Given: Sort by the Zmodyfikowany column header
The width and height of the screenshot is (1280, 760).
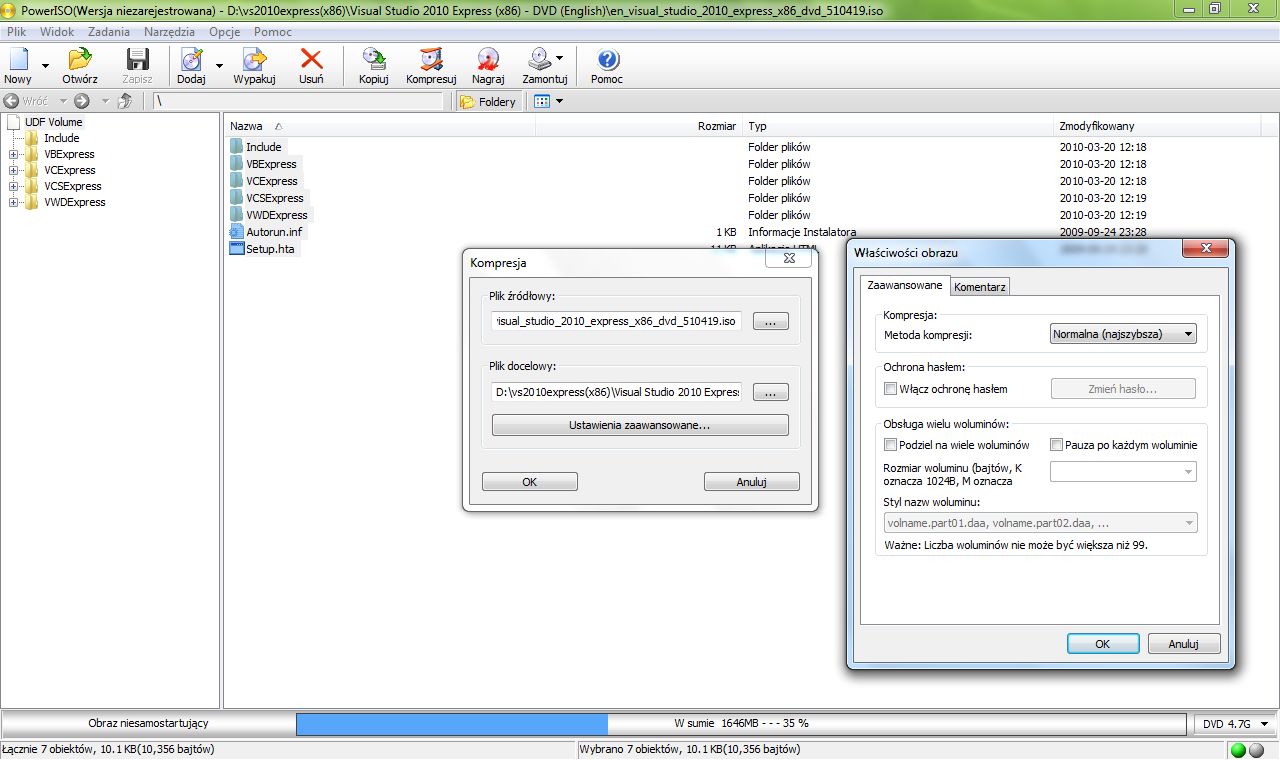Looking at the screenshot, I should pyautogui.click(x=1157, y=126).
